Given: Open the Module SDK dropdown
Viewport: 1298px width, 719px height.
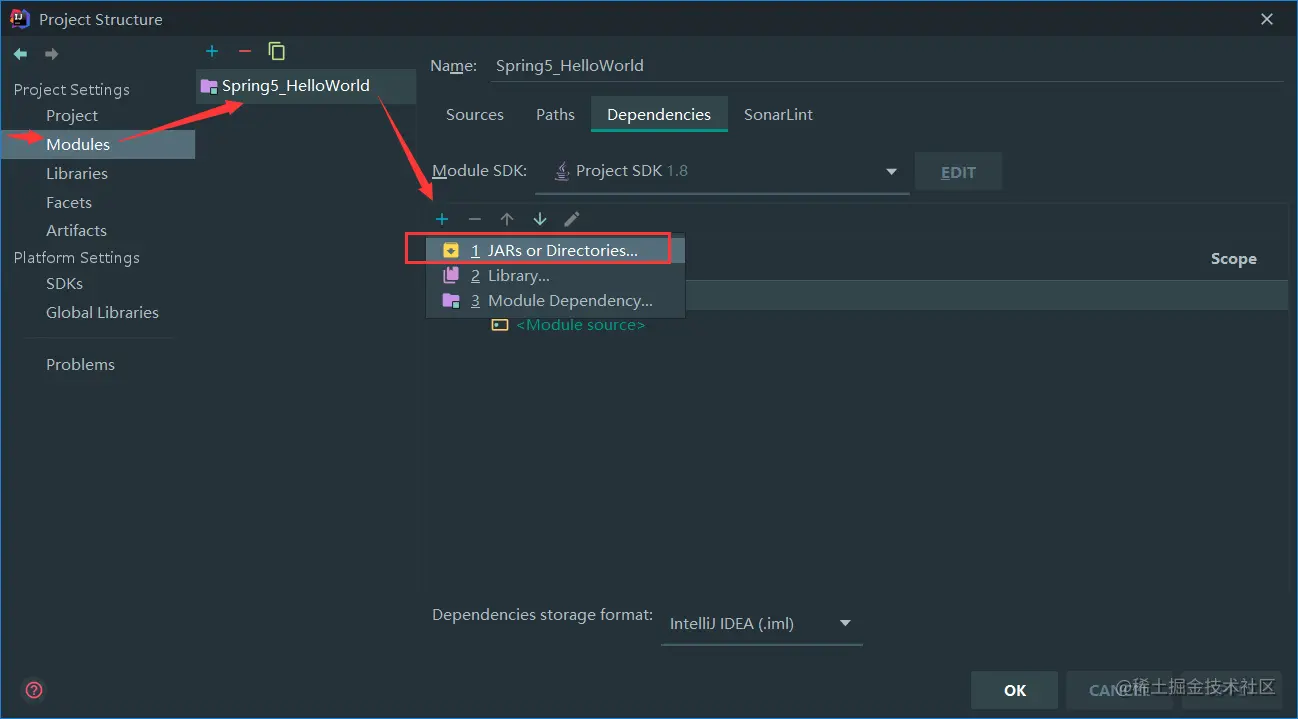Looking at the screenshot, I should point(722,171).
